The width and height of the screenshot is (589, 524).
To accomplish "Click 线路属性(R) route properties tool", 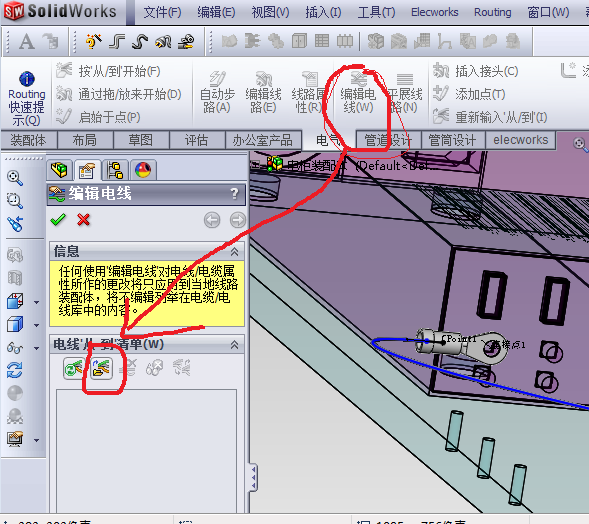I will 309,93.
